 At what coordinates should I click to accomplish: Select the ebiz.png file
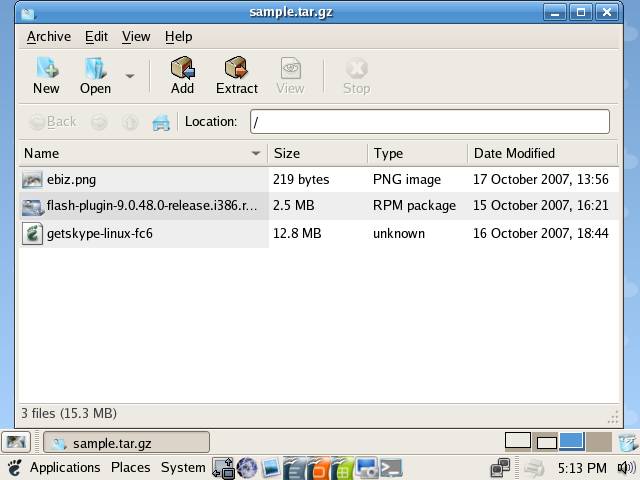tap(71, 179)
